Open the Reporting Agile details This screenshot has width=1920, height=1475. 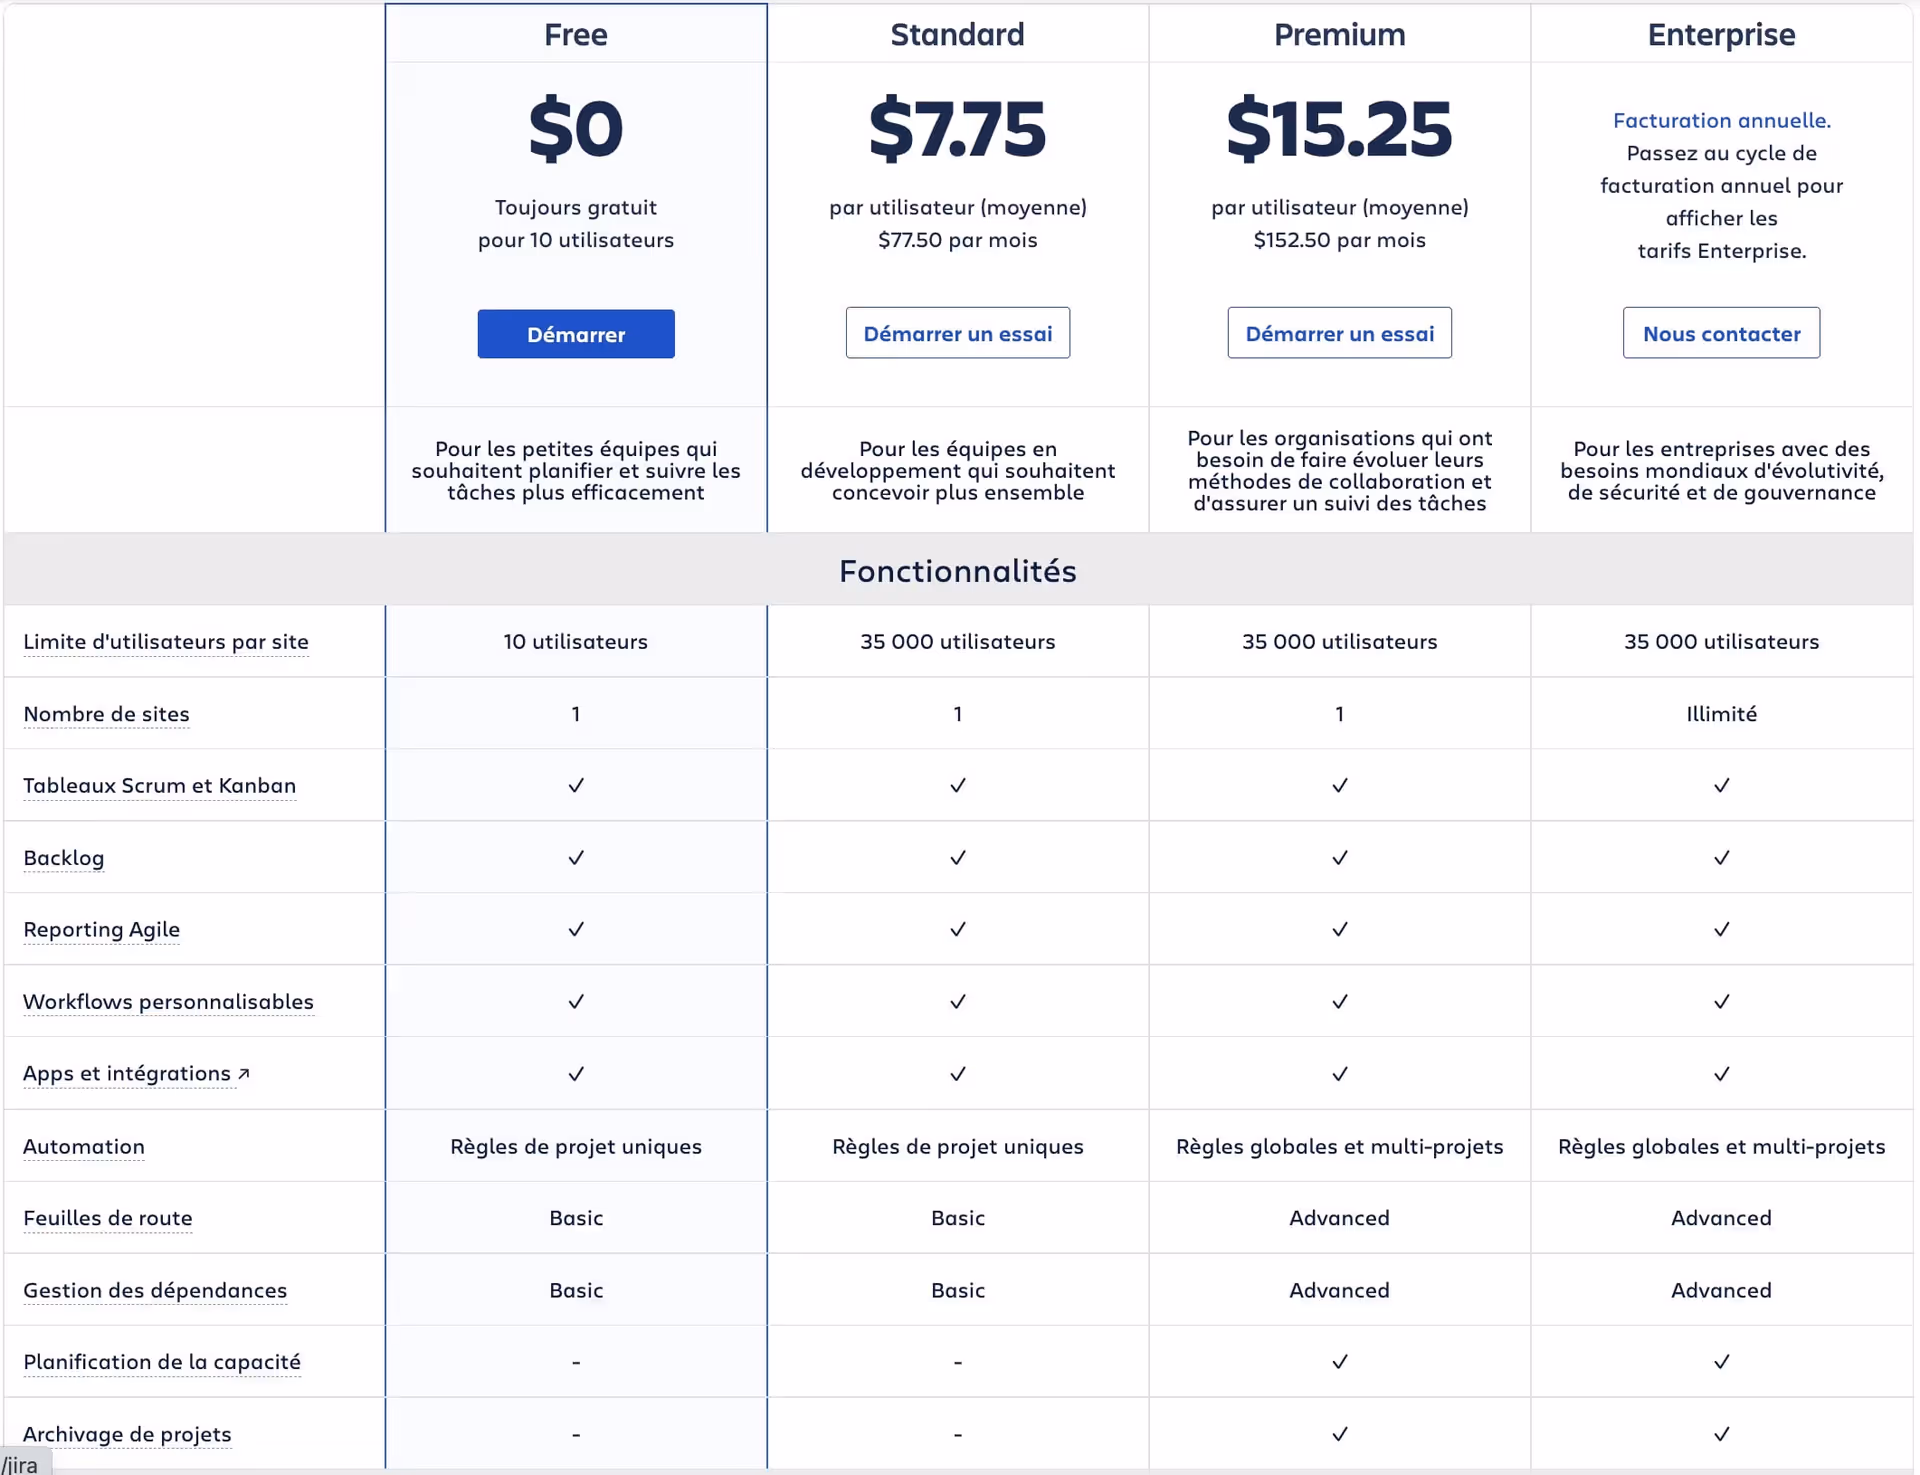[101, 930]
